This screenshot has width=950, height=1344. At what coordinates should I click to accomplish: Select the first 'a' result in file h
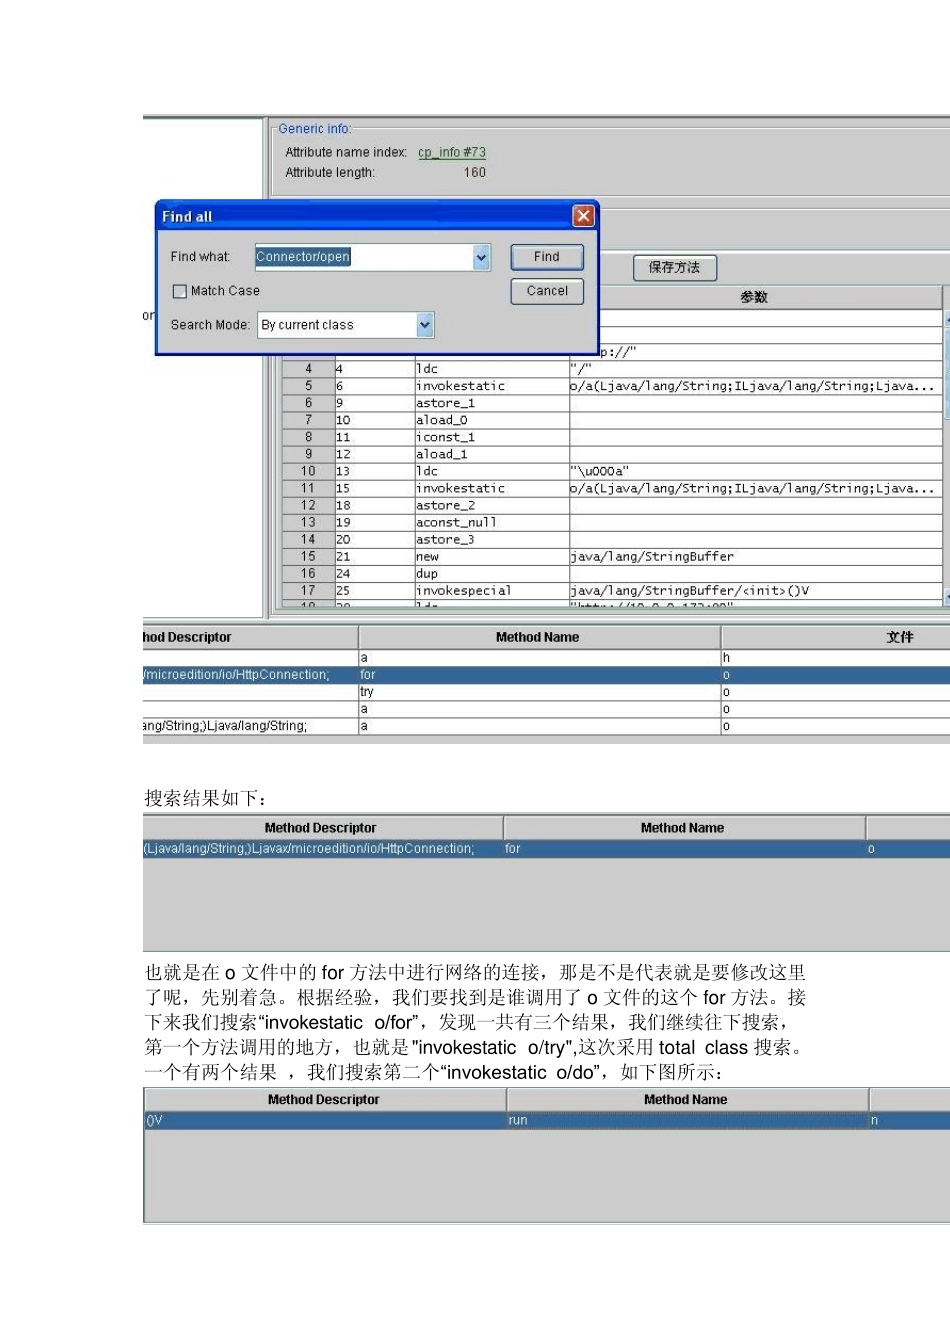[546, 658]
